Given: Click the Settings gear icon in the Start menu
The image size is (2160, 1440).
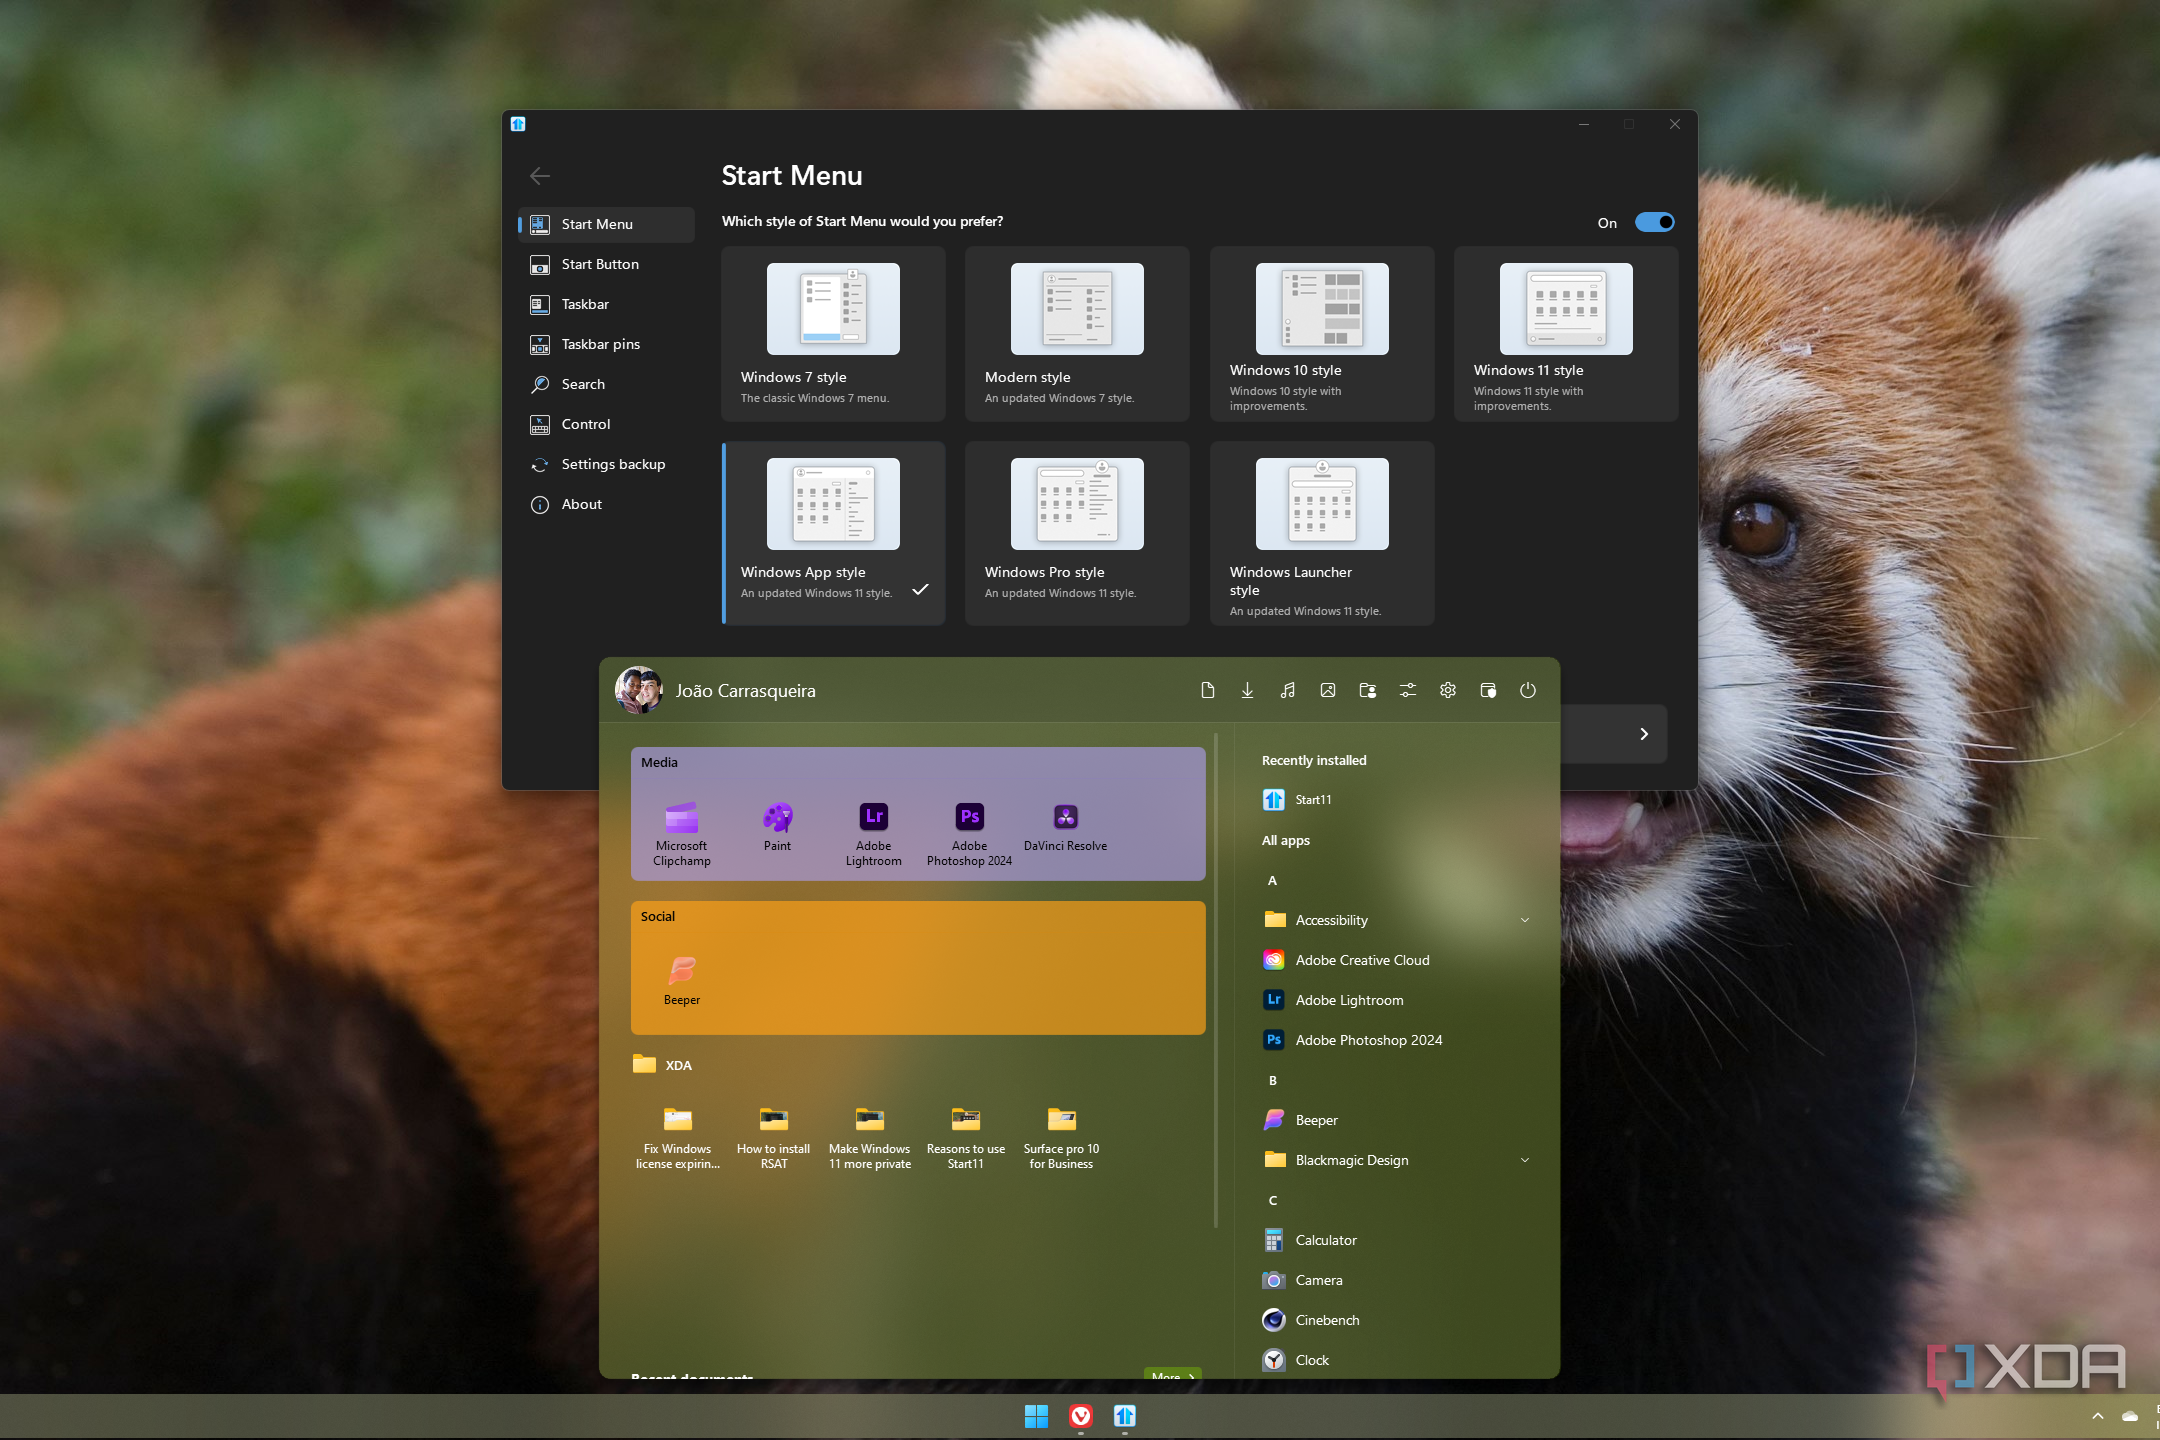Looking at the screenshot, I should 1447,690.
